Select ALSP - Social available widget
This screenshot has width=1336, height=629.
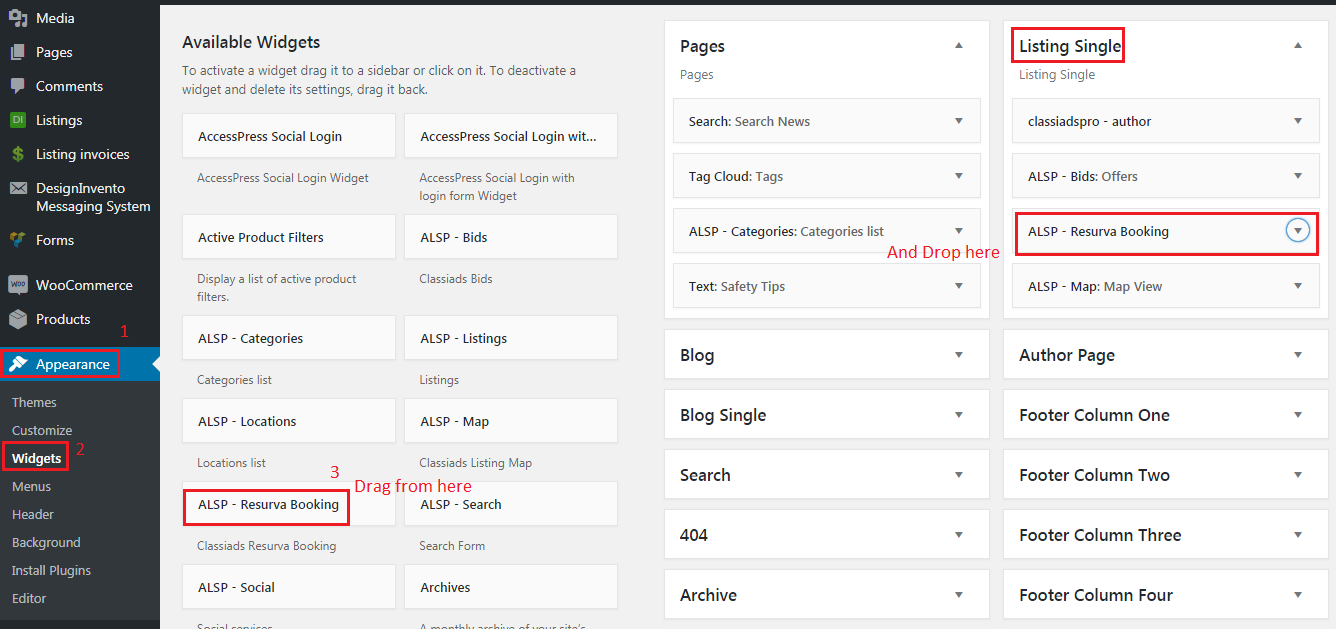click(x=289, y=587)
